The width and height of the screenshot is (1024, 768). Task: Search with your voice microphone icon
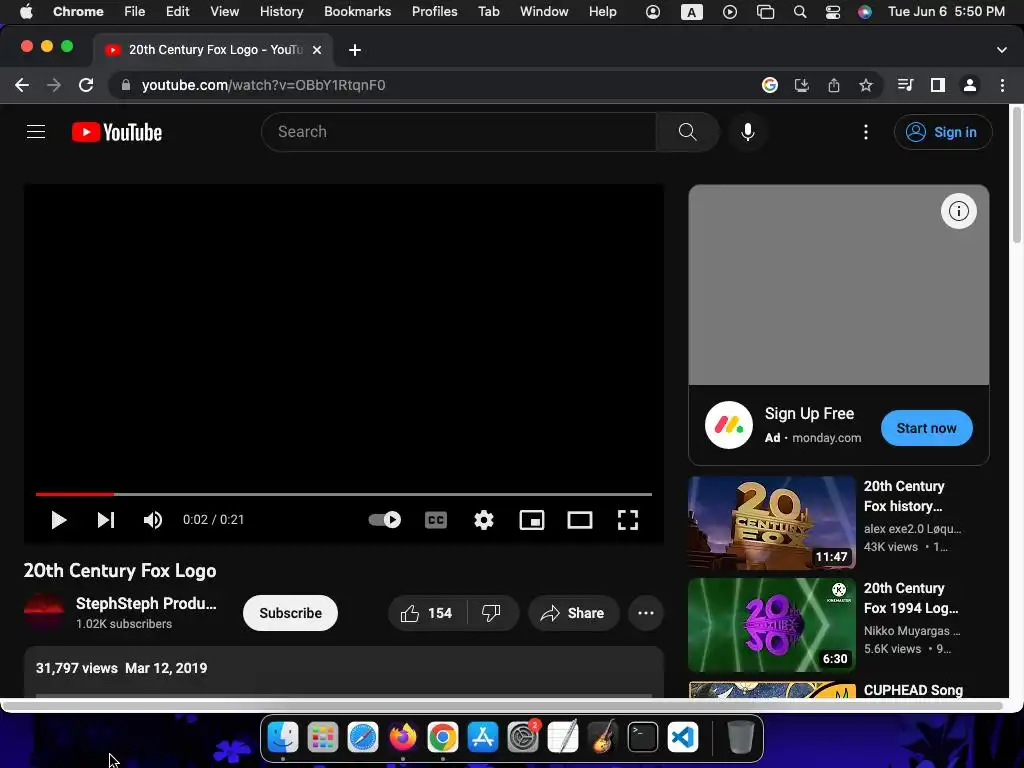pos(748,132)
